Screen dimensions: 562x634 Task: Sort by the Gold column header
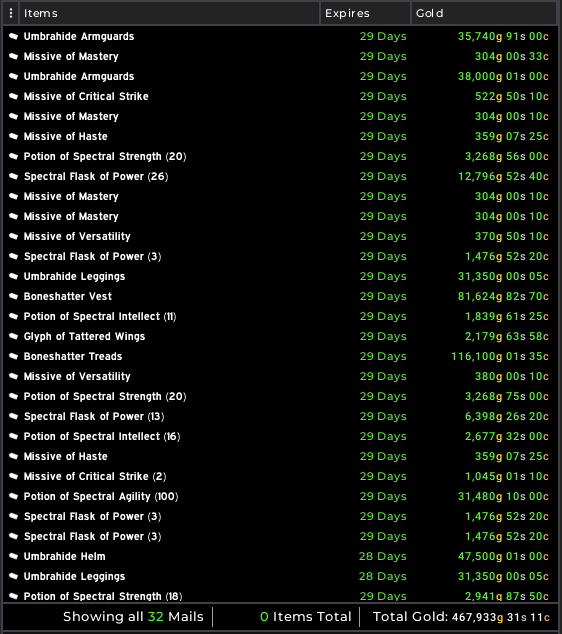coord(484,13)
